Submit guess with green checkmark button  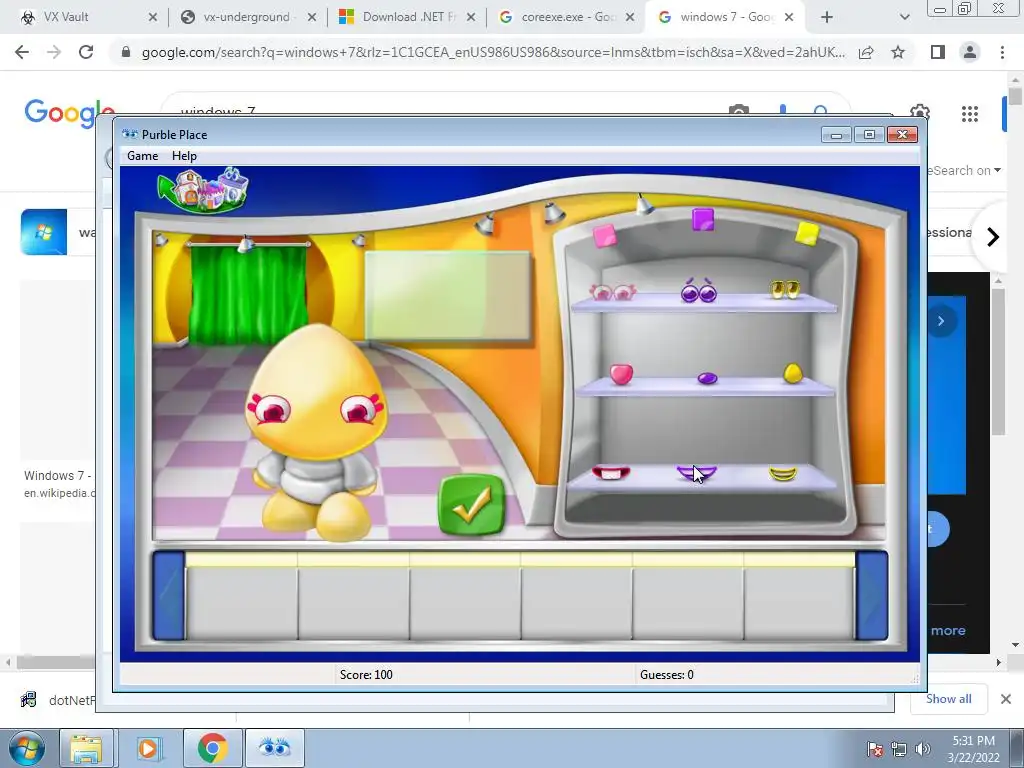(472, 505)
